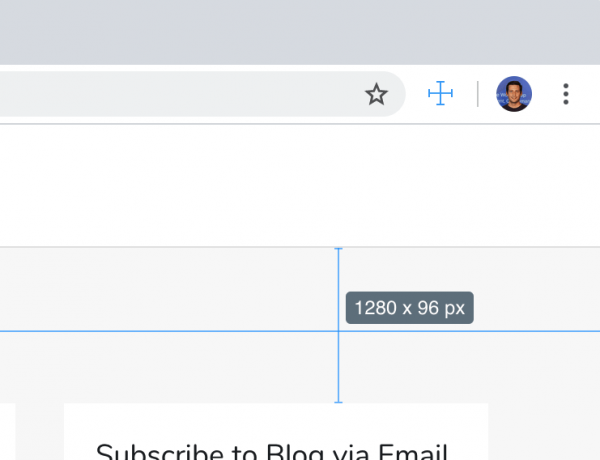Screen dimensions: 600x460
Task: Click the gray band above the blue horizontal line
Action: (168, 289)
